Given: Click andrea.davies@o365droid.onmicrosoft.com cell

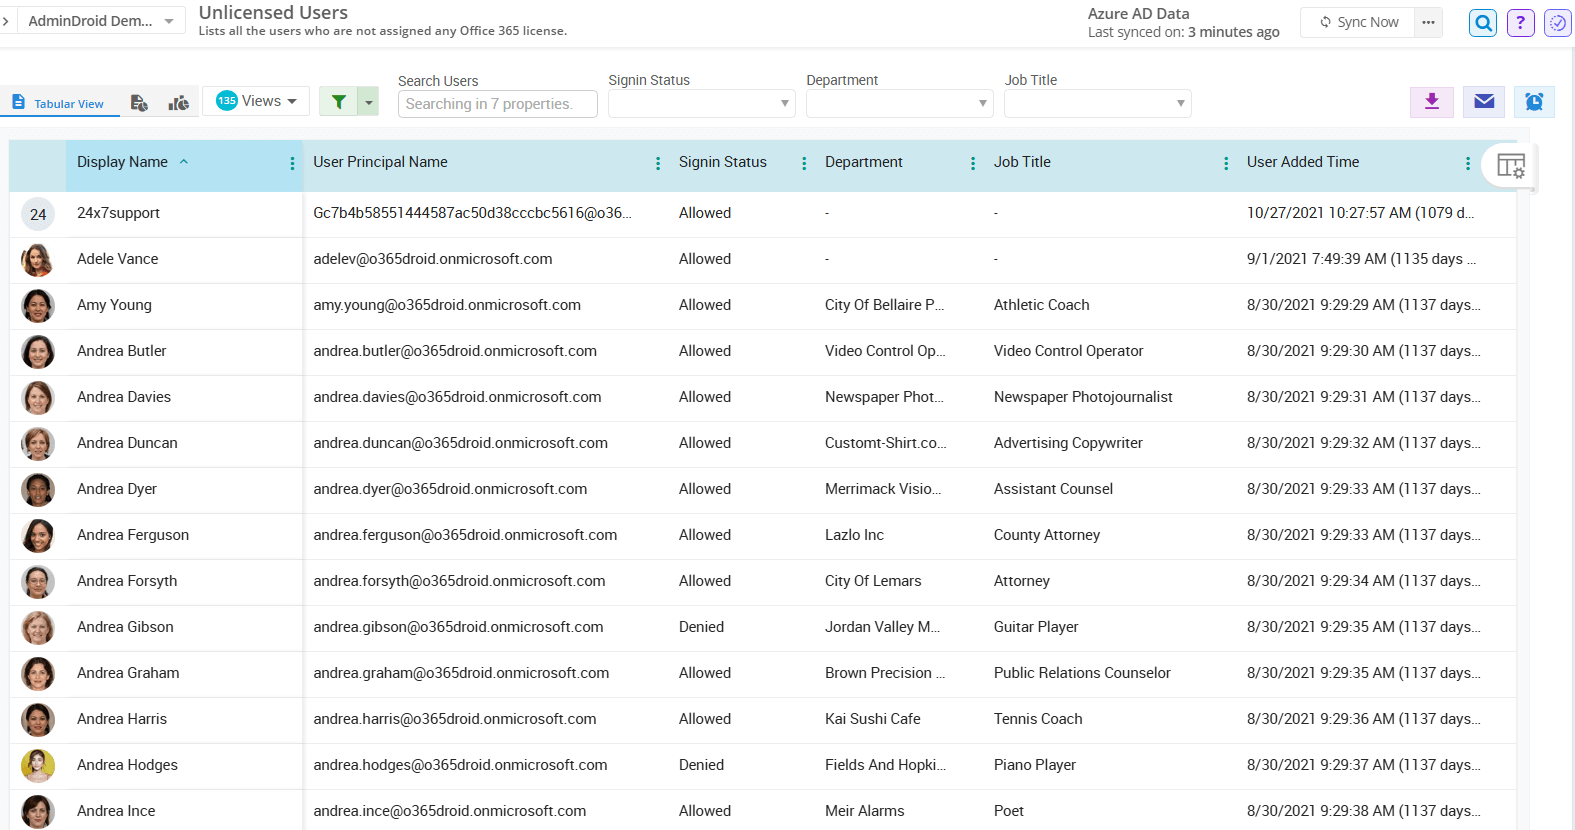Looking at the screenshot, I should (457, 397).
